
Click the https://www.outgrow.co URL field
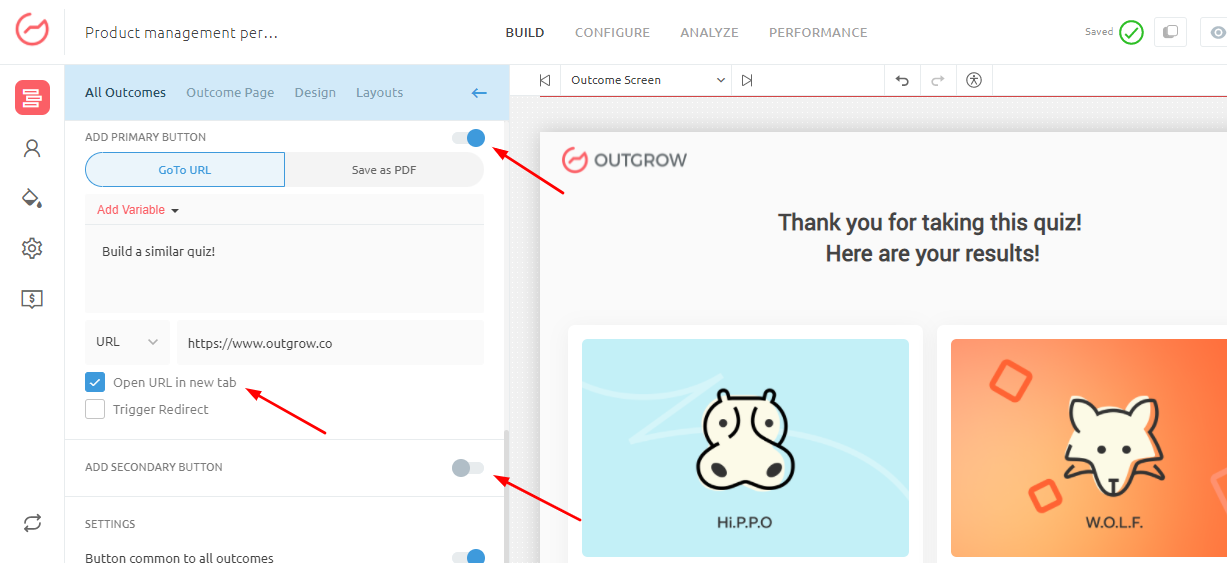330,342
